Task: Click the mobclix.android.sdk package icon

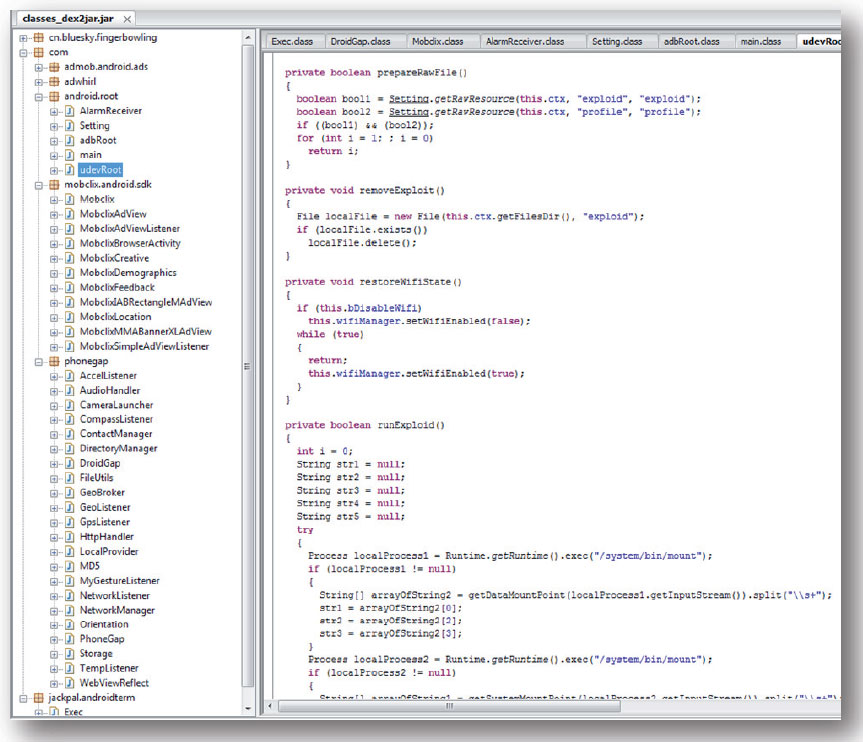Action: 54,184
